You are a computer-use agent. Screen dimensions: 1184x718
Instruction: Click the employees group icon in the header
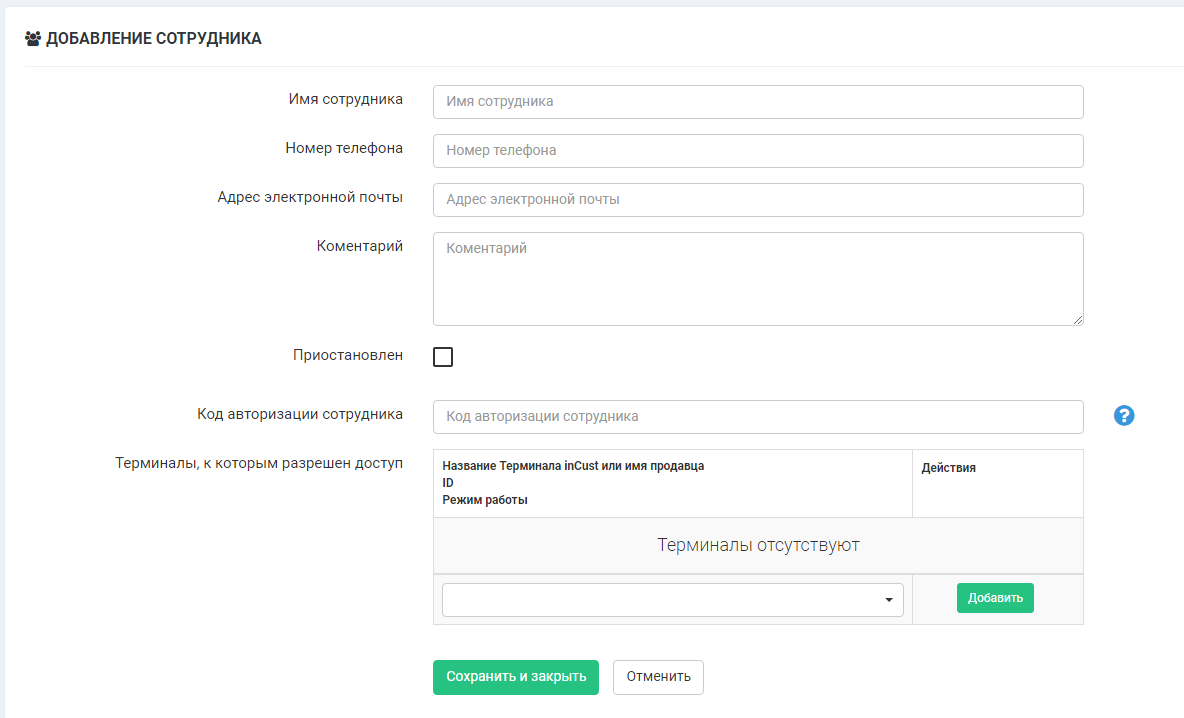tap(32, 39)
